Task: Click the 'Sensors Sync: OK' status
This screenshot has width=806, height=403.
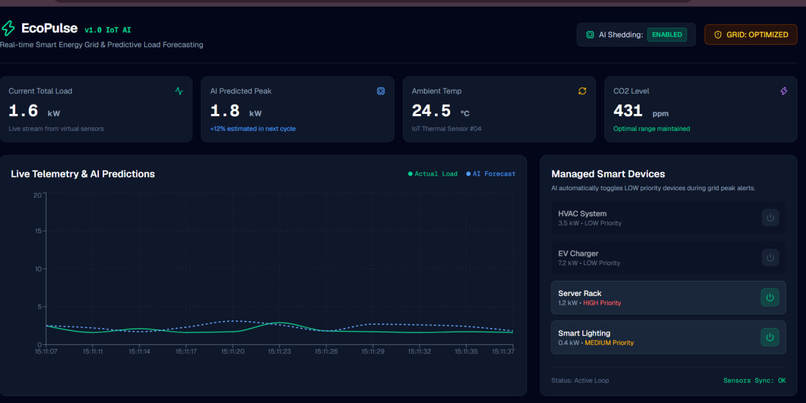Action: tap(755, 381)
